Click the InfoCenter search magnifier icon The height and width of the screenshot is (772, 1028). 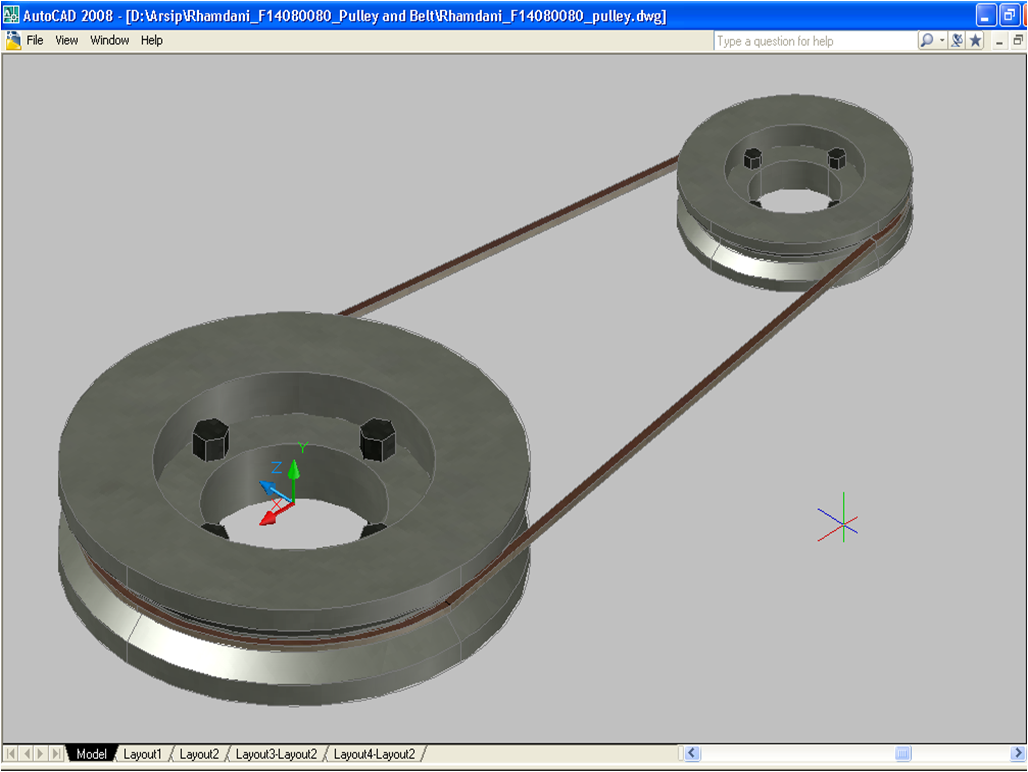click(x=926, y=41)
